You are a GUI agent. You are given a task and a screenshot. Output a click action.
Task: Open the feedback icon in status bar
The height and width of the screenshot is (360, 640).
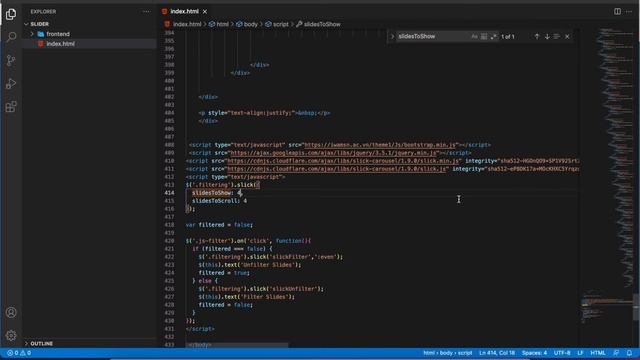click(616, 353)
